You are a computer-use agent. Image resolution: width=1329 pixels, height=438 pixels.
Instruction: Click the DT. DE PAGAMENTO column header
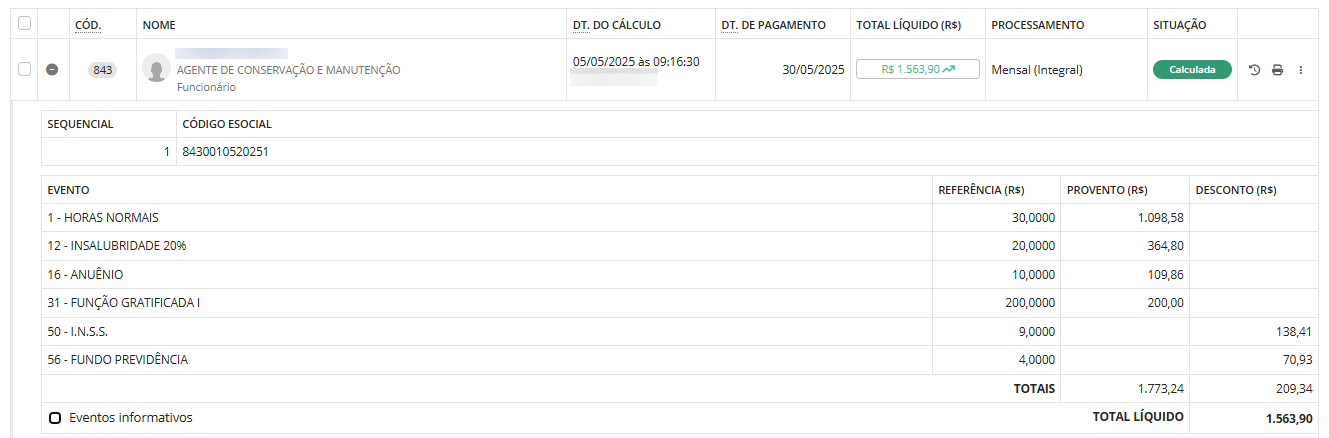(x=773, y=25)
